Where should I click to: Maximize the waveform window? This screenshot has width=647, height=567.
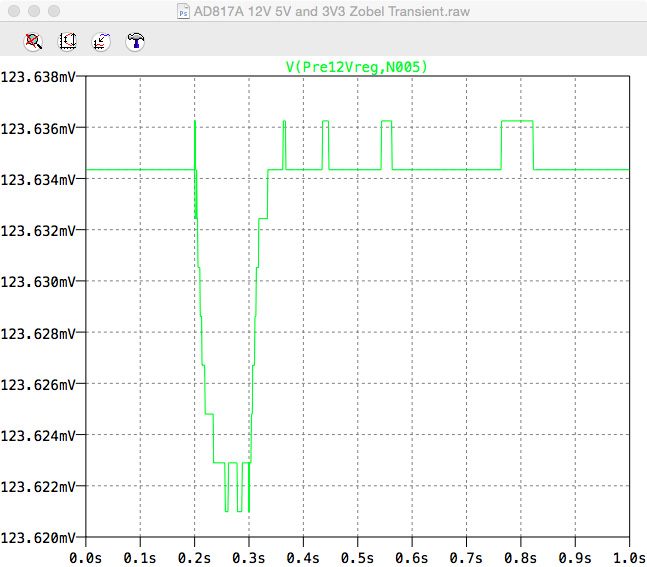(54, 11)
